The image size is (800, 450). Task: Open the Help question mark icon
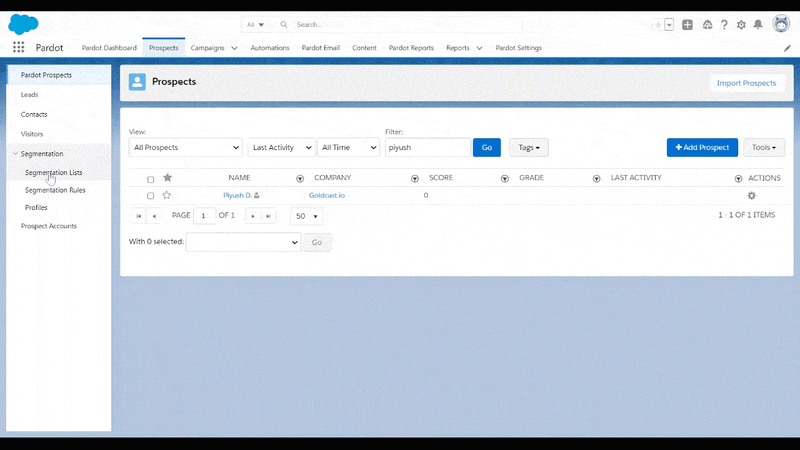point(724,24)
